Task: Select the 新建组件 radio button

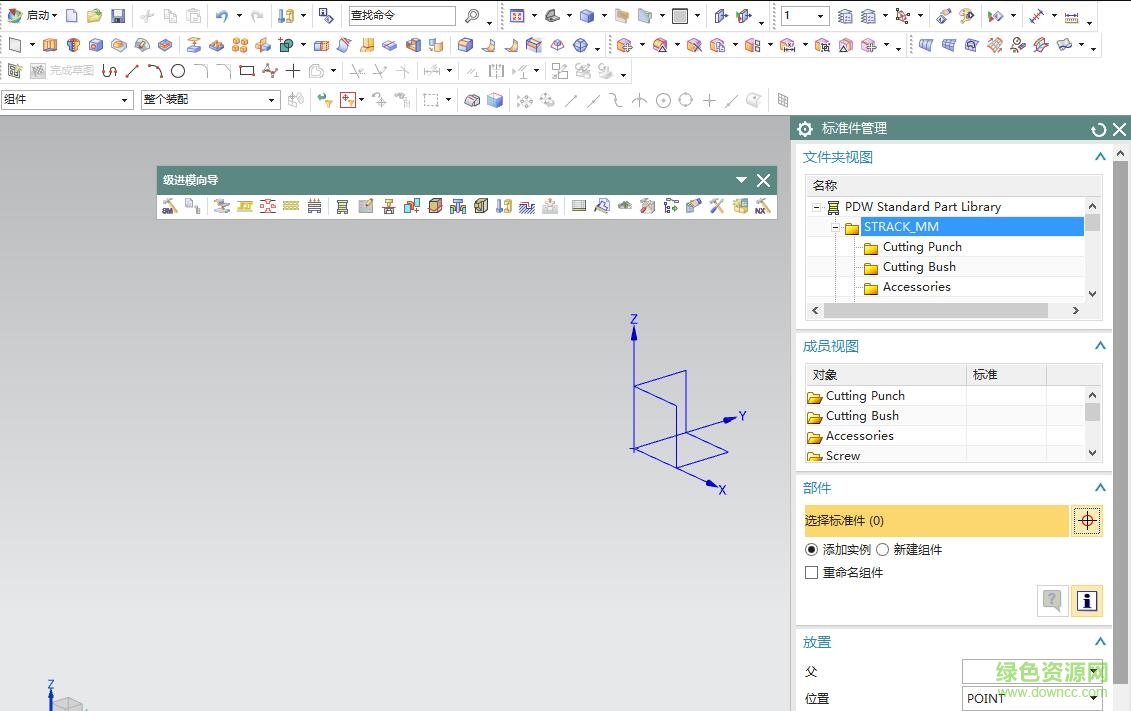Action: [x=882, y=550]
